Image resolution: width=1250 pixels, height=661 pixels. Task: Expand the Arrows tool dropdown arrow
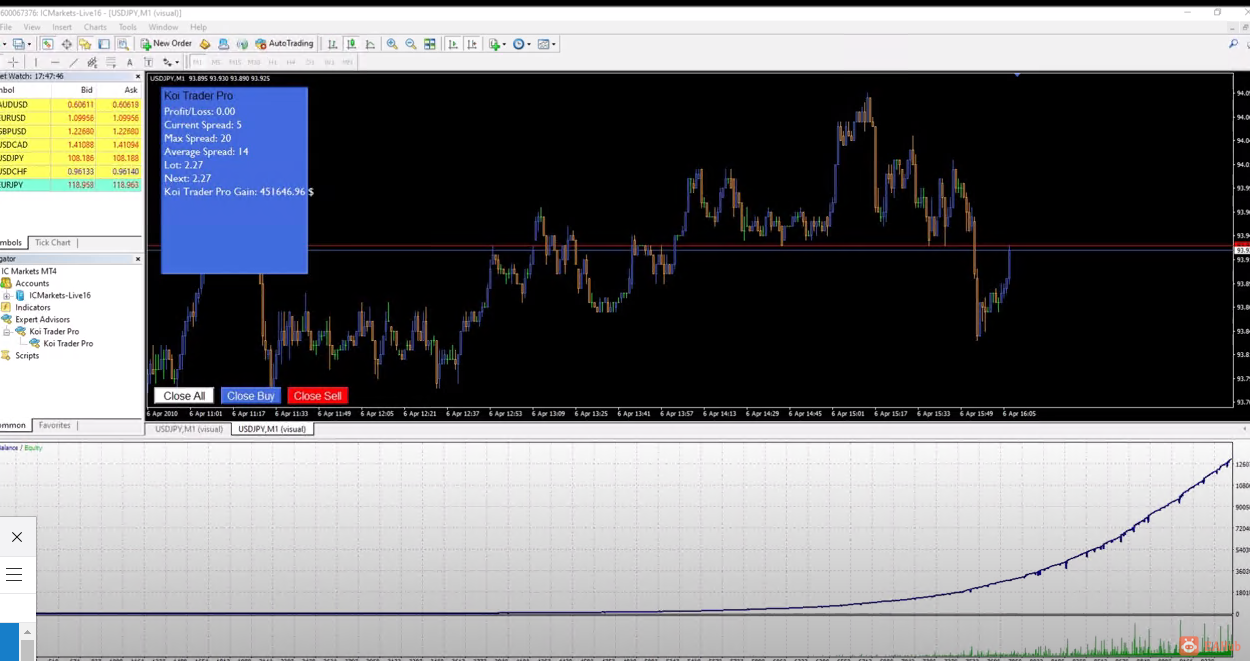[177, 63]
